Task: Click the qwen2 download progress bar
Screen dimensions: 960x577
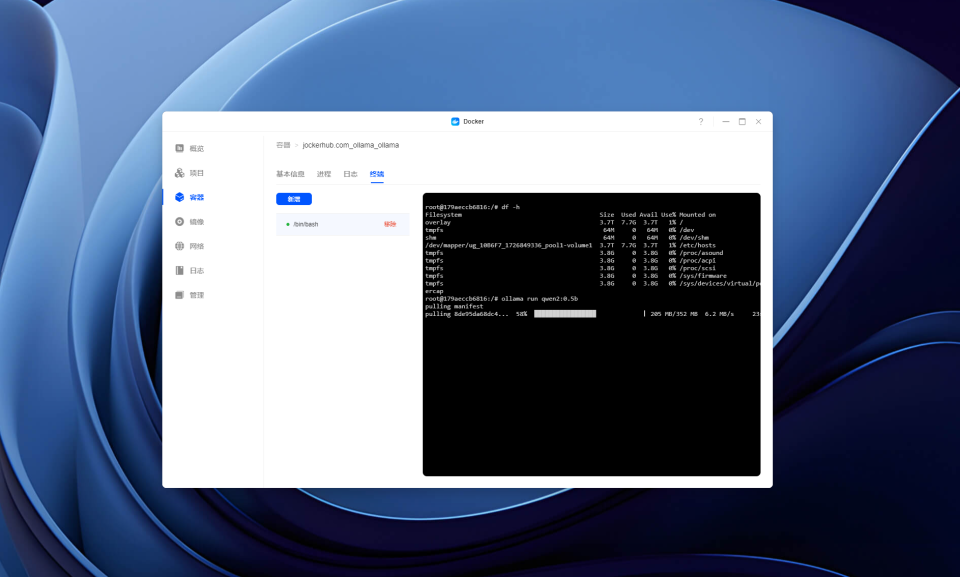Action: pyautogui.click(x=564, y=314)
